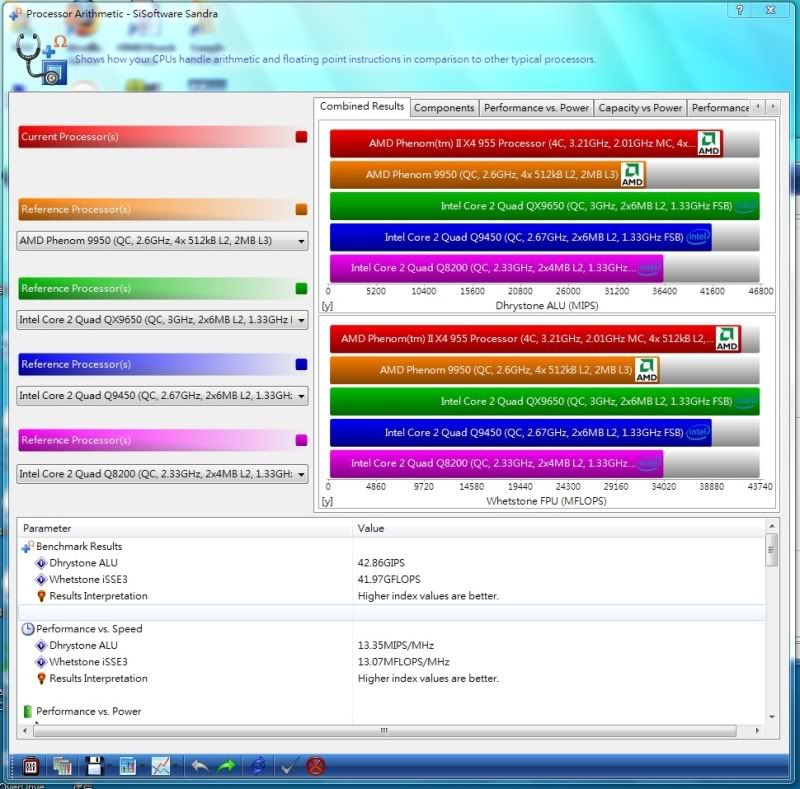Click the 13.07MFLOPS/MHz value
Viewport: 800px width, 789px height.
click(x=403, y=662)
